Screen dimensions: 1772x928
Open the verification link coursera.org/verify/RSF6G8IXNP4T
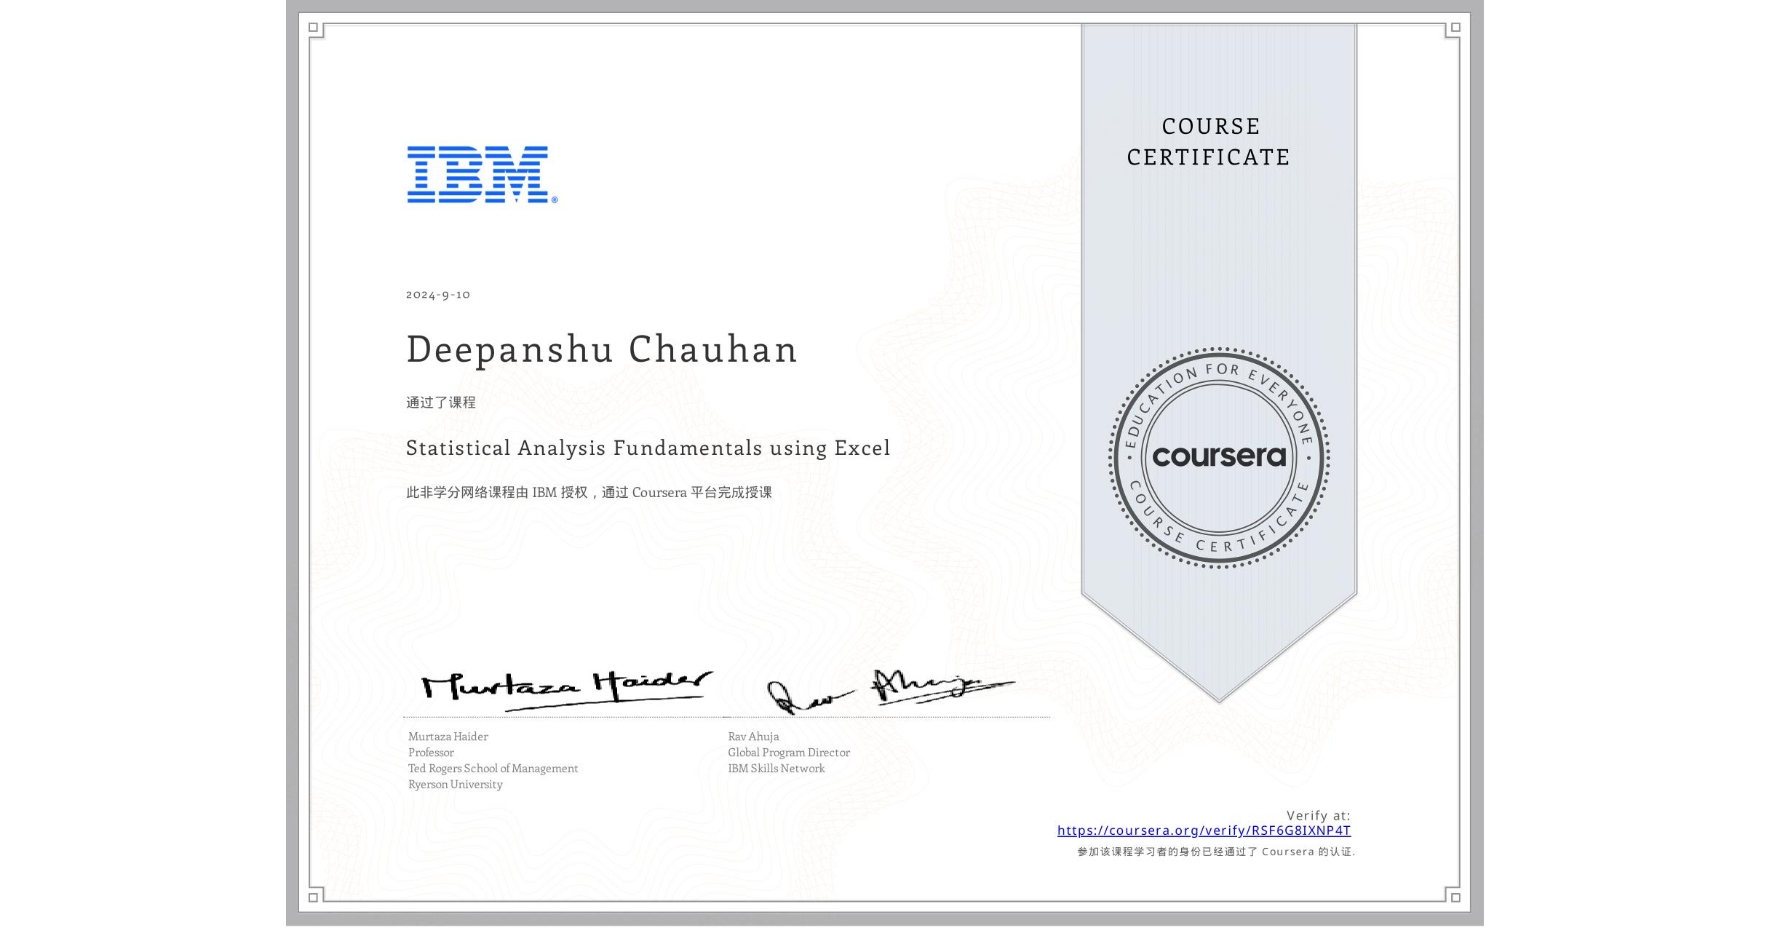(1204, 831)
